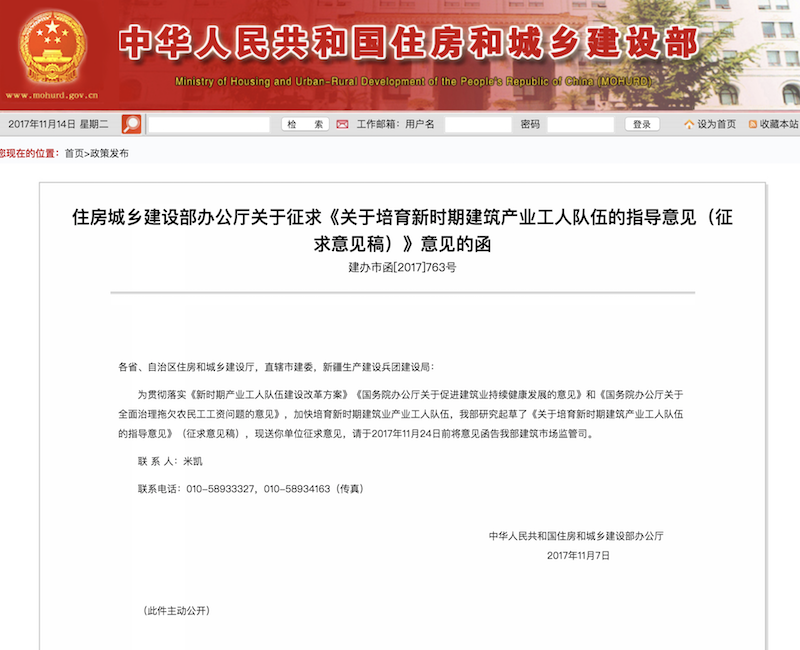This screenshot has width=800, height=650.
Task: Open the 首页 breadcrumb link
Action: pos(74,153)
